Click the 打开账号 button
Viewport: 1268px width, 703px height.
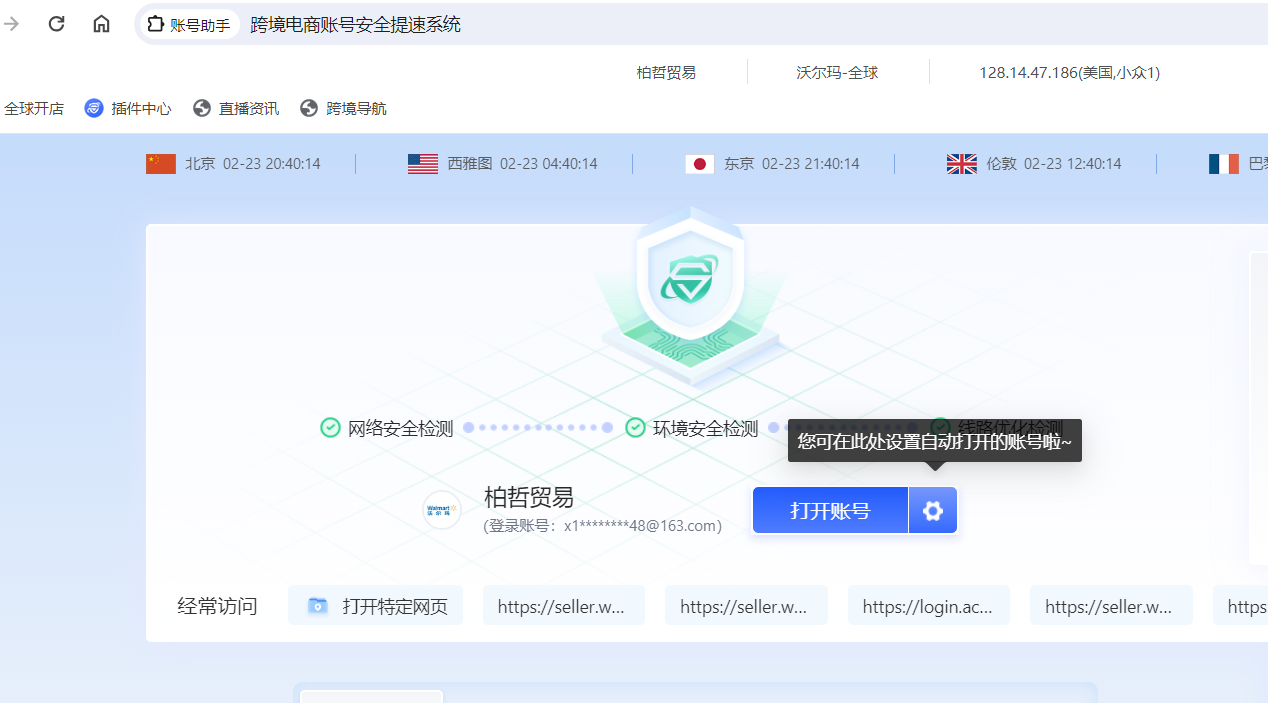click(x=830, y=511)
